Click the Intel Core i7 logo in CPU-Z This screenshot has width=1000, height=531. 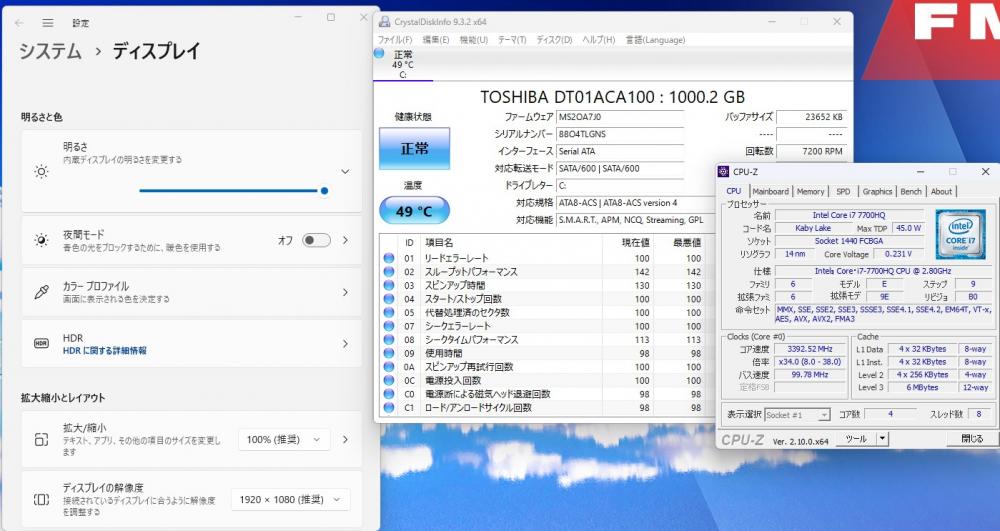pyautogui.click(x=960, y=234)
